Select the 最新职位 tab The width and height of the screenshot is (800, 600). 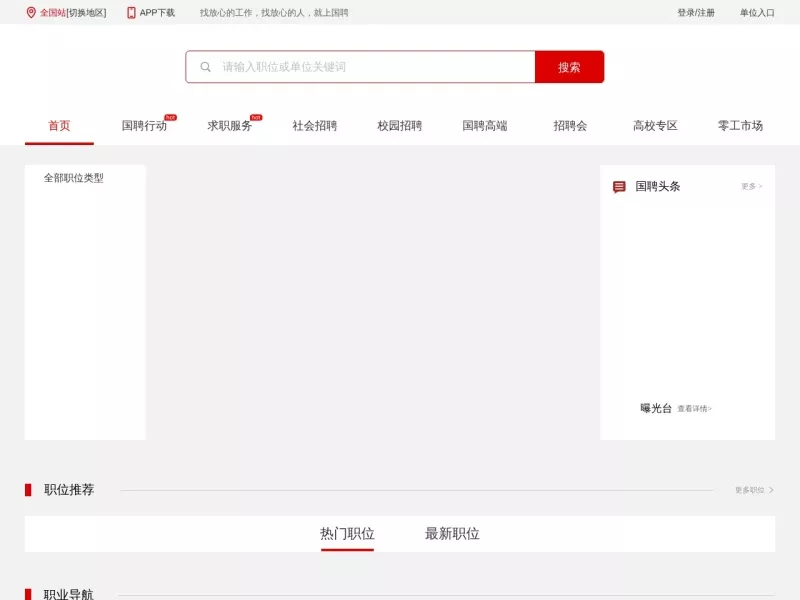pos(452,534)
